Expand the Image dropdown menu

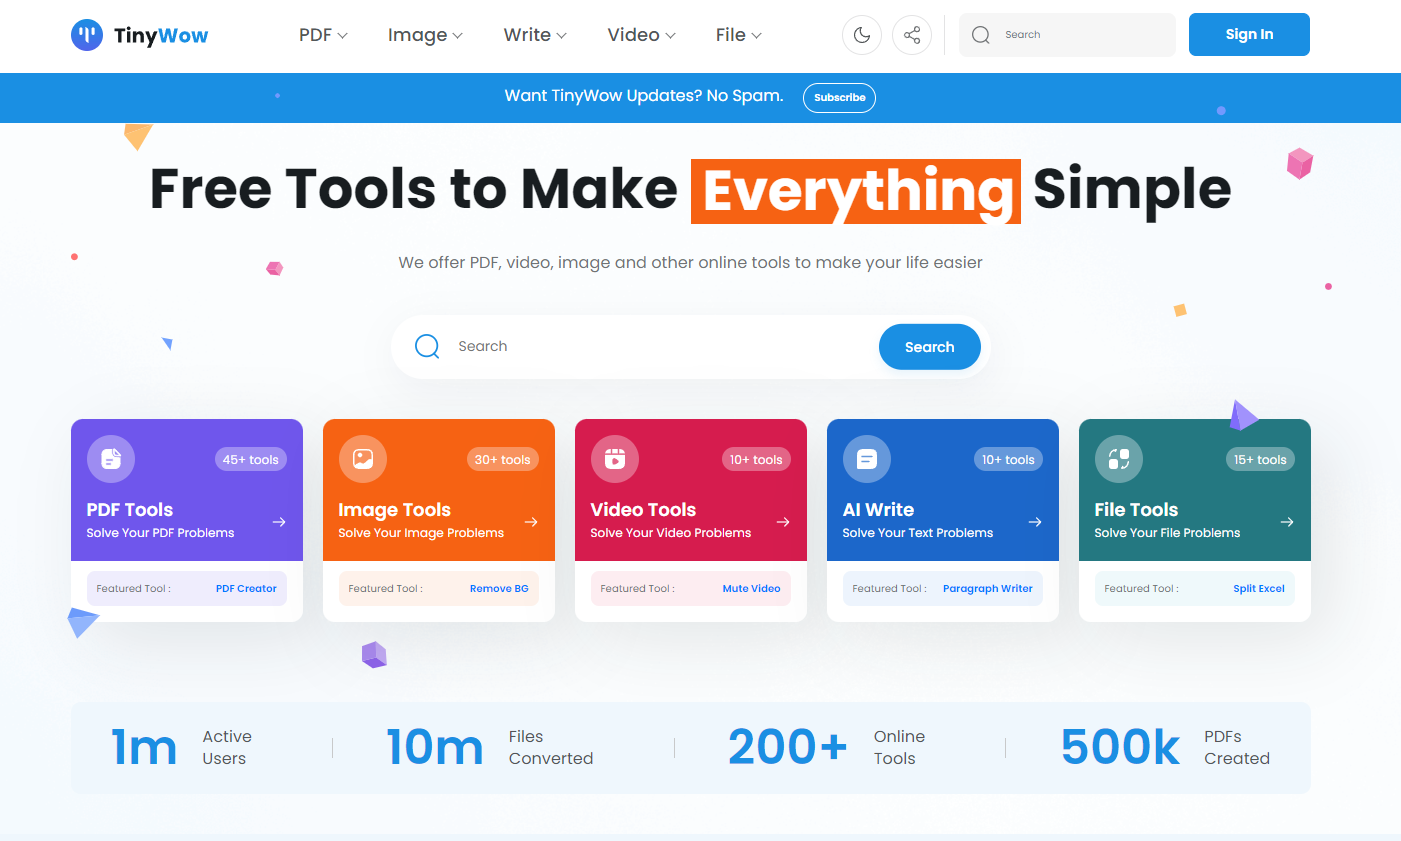pyautogui.click(x=425, y=35)
